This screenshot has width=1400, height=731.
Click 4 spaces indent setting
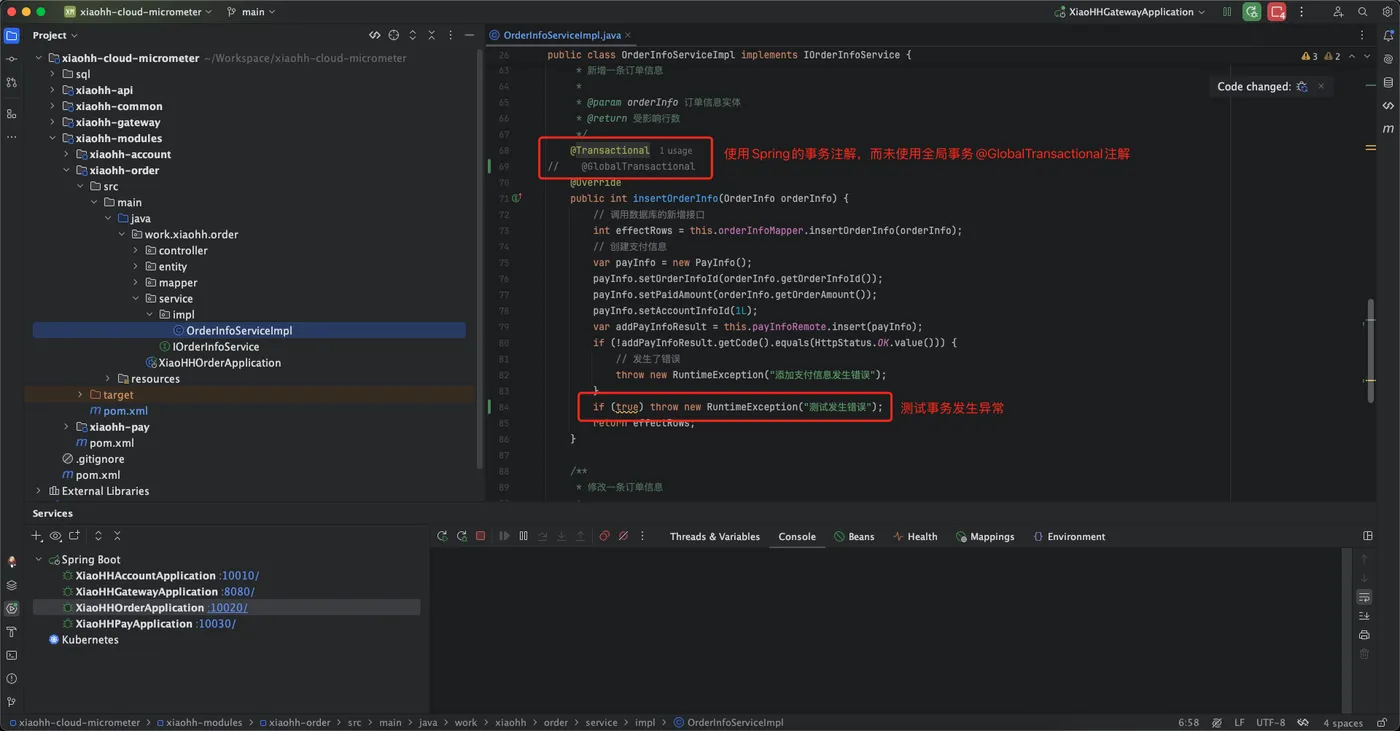[1343, 722]
